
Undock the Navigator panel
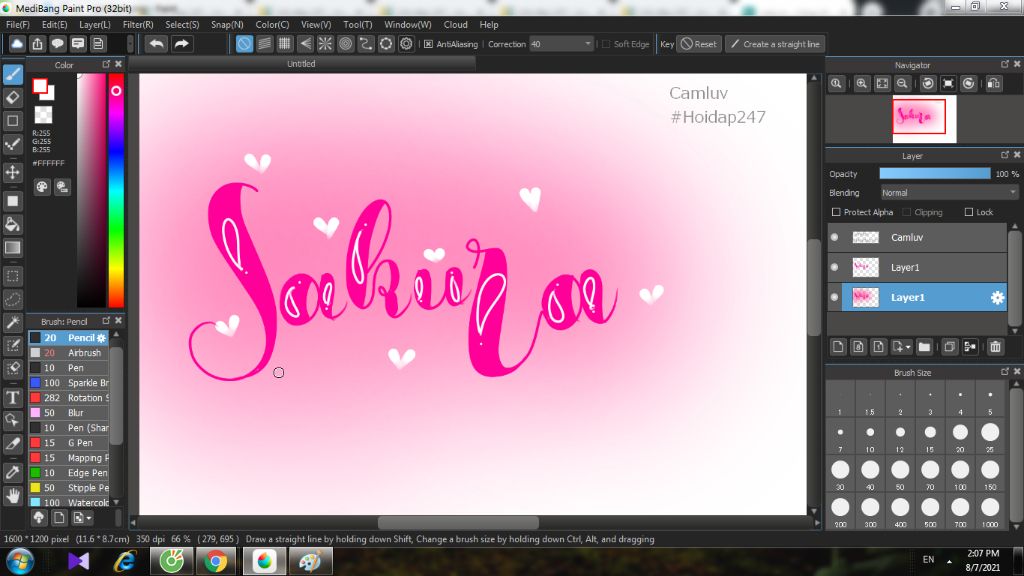click(x=1004, y=64)
